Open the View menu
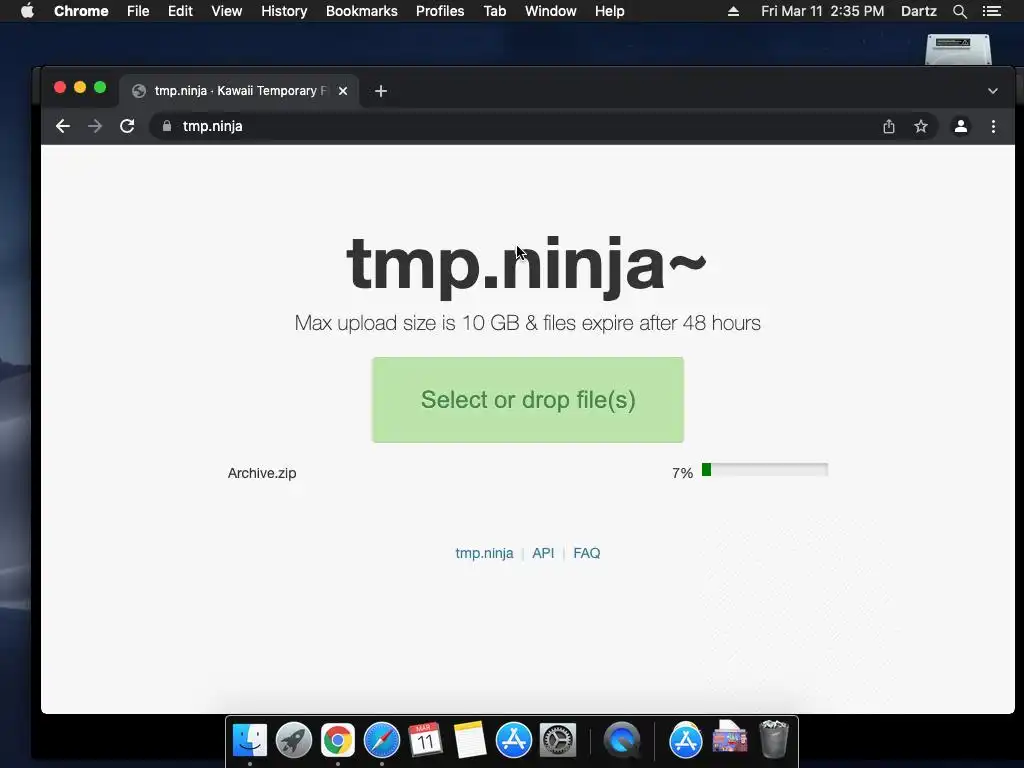The image size is (1024, 768). [227, 11]
